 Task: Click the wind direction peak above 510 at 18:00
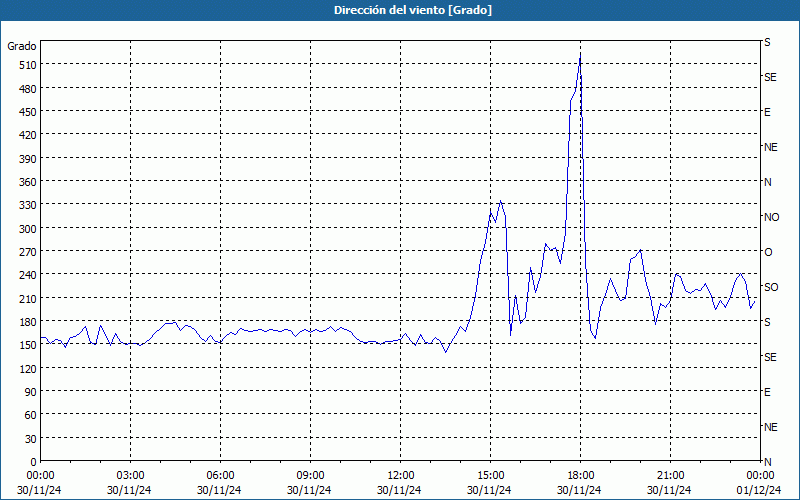(x=580, y=55)
